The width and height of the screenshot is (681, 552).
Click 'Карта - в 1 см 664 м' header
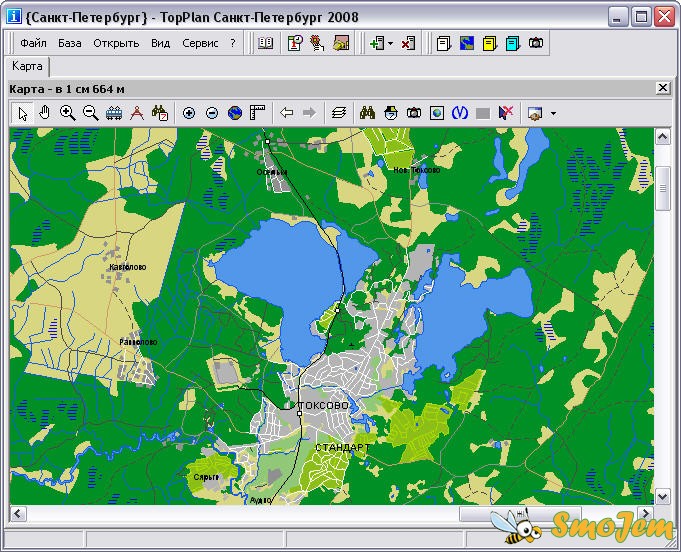click(67, 89)
